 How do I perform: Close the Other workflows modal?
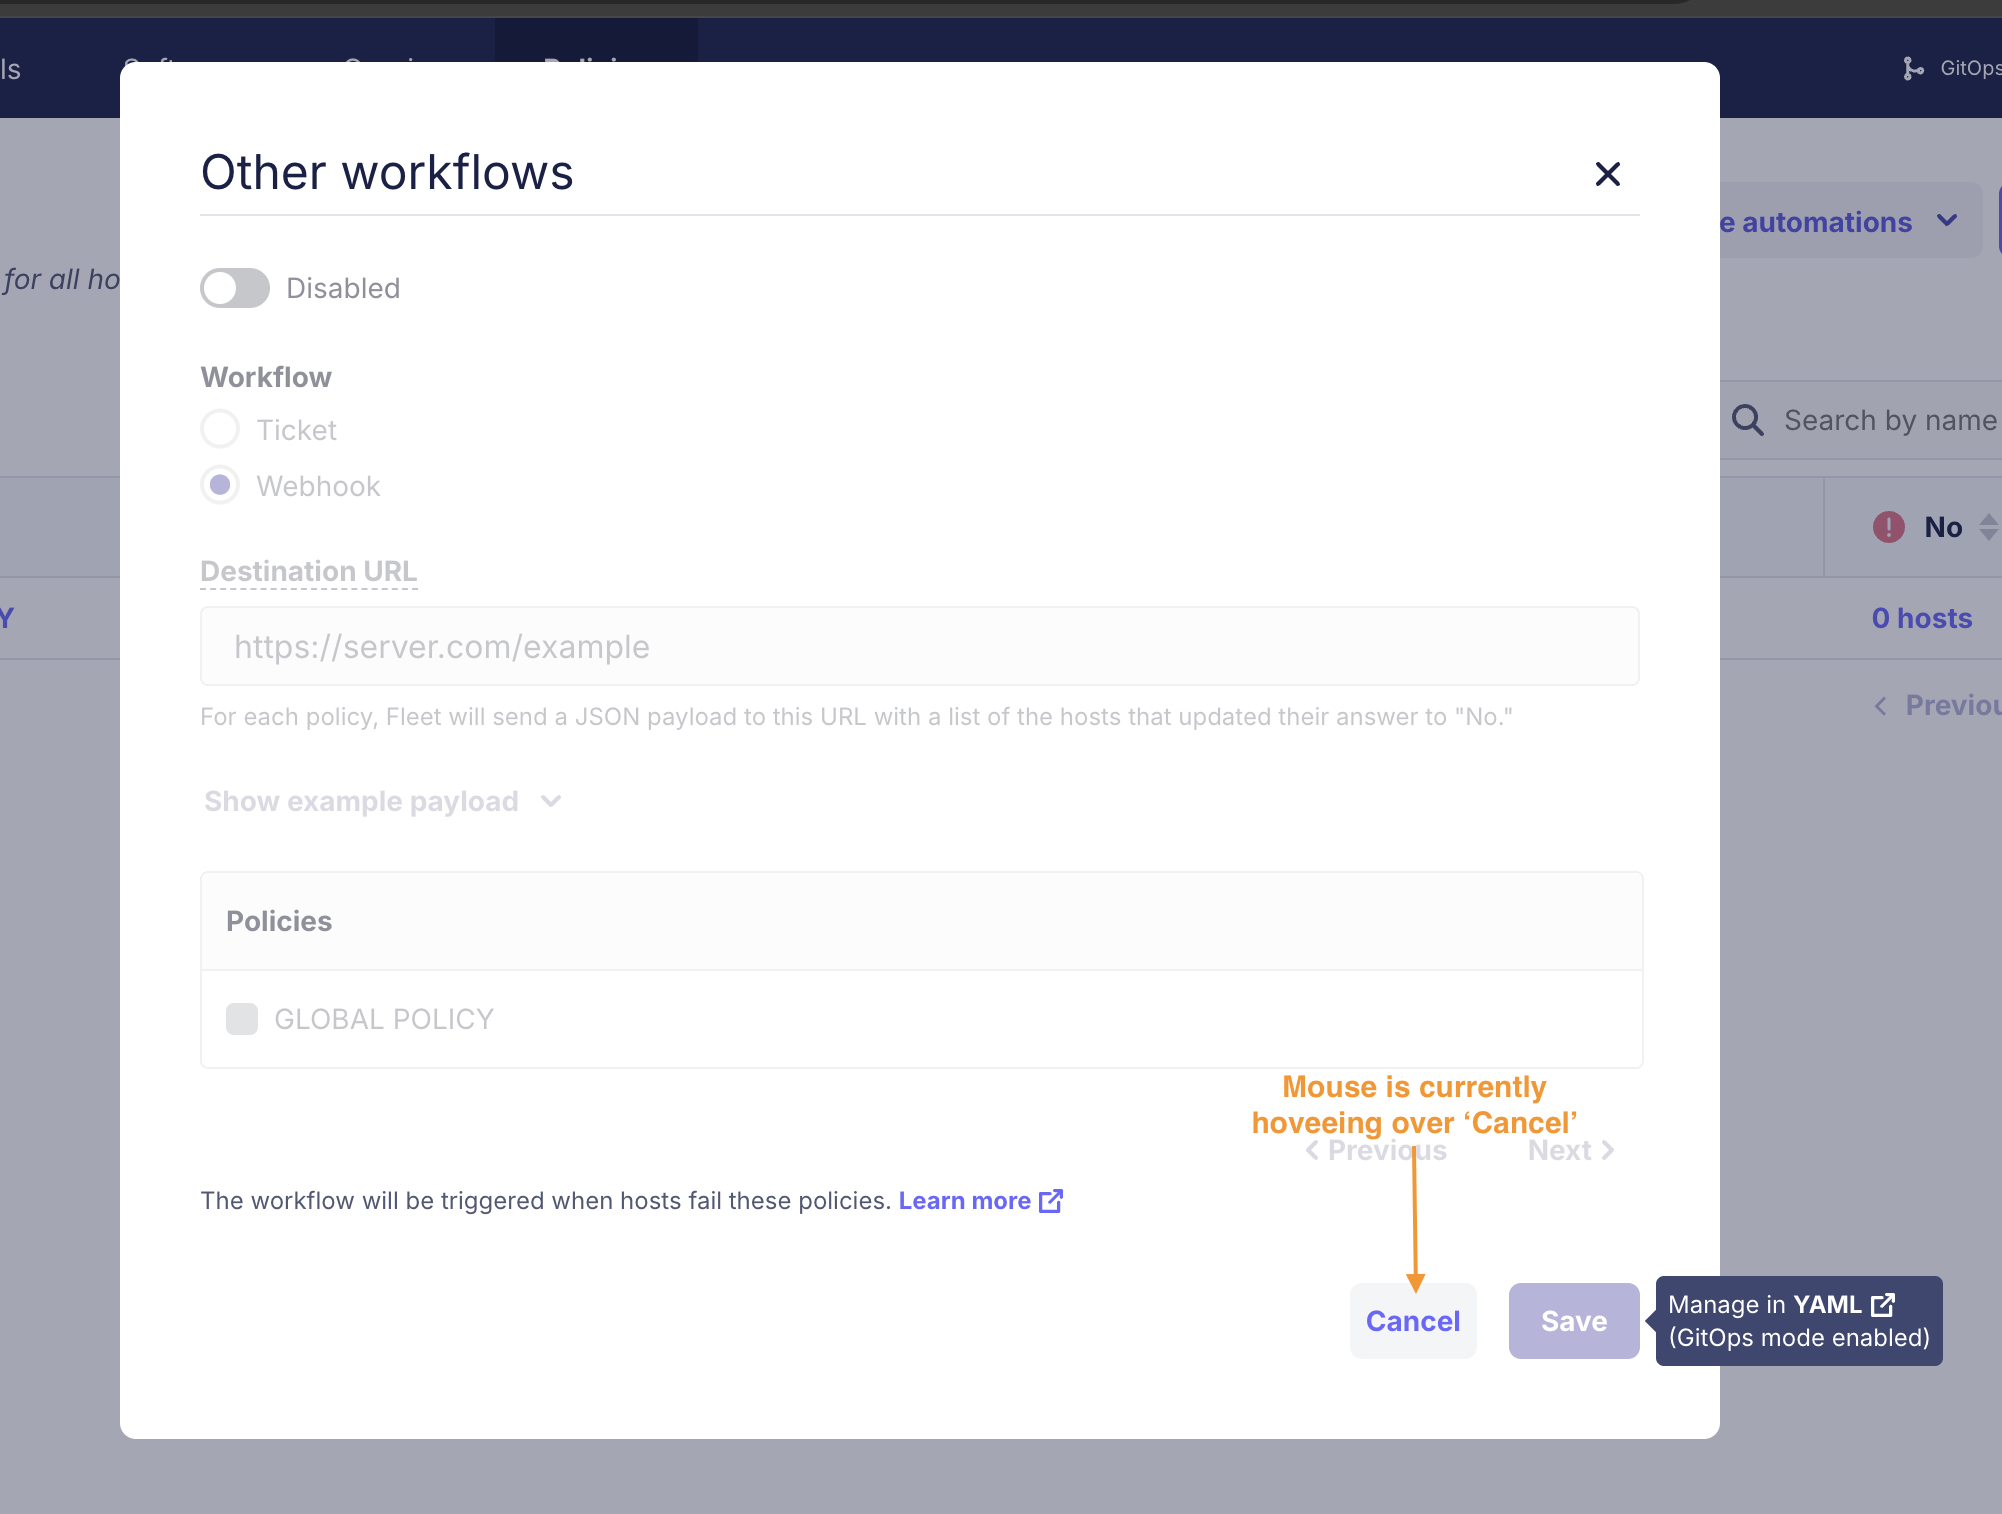[x=1607, y=174]
